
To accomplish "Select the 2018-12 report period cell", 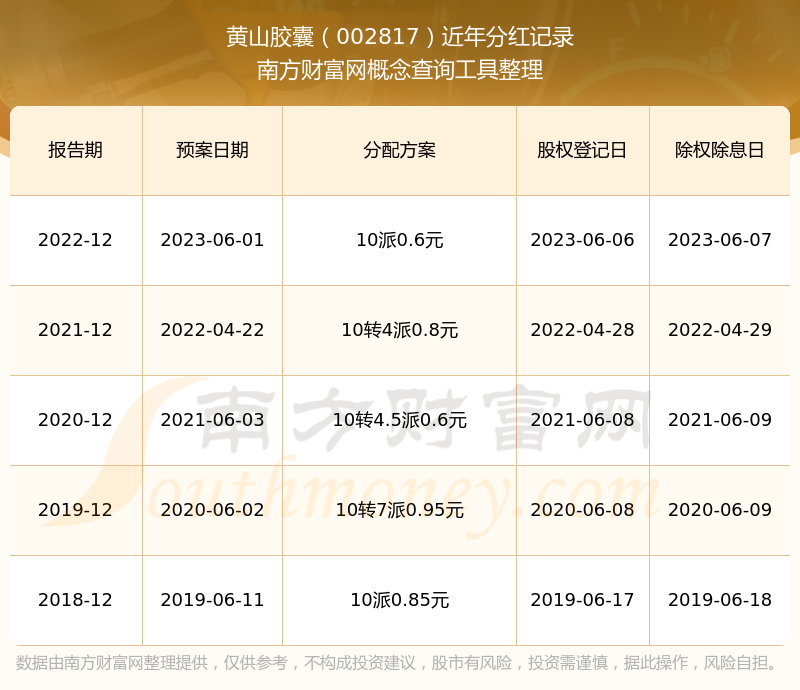I will click(76, 600).
